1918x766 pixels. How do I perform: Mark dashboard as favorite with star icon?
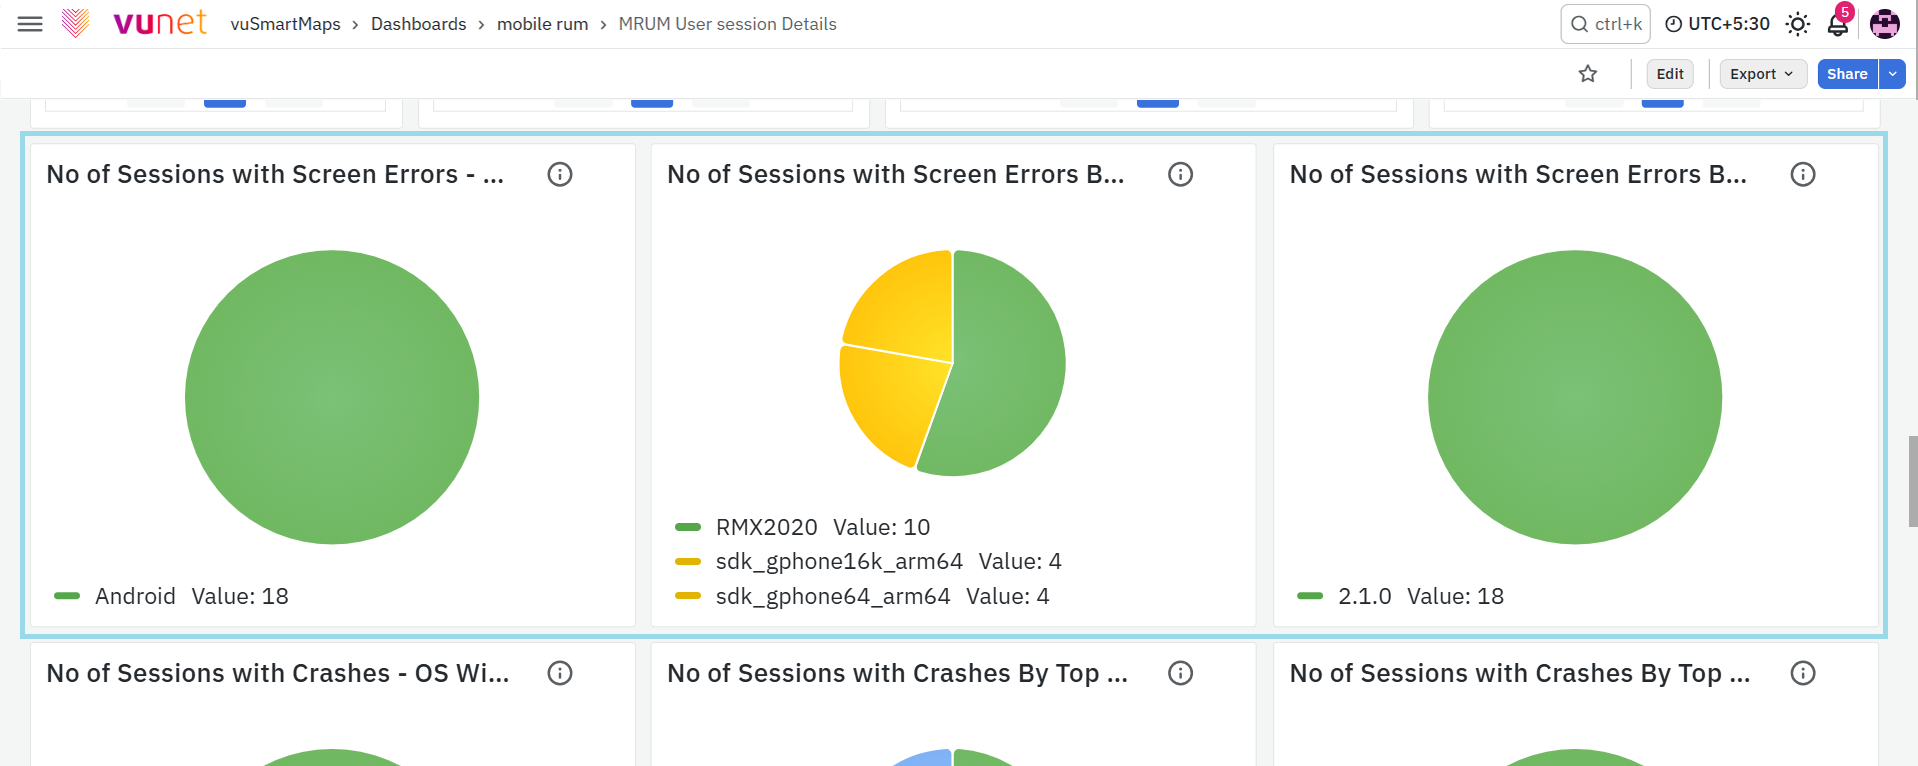tap(1588, 74)
